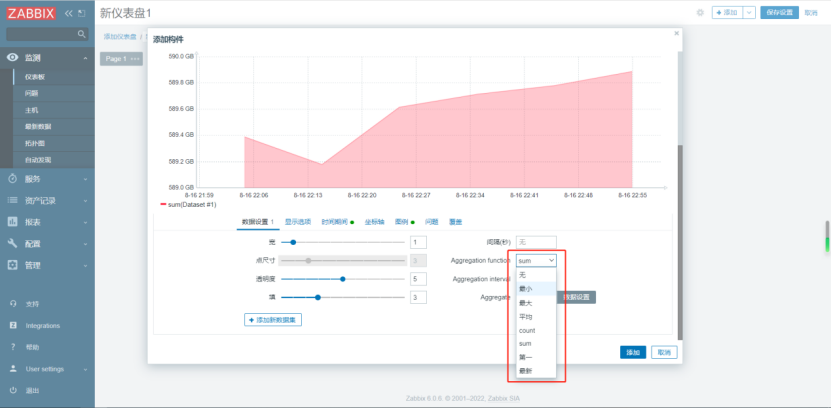
Task: Click the search magnifier icon in the sidebar
Action: (81, 34)
